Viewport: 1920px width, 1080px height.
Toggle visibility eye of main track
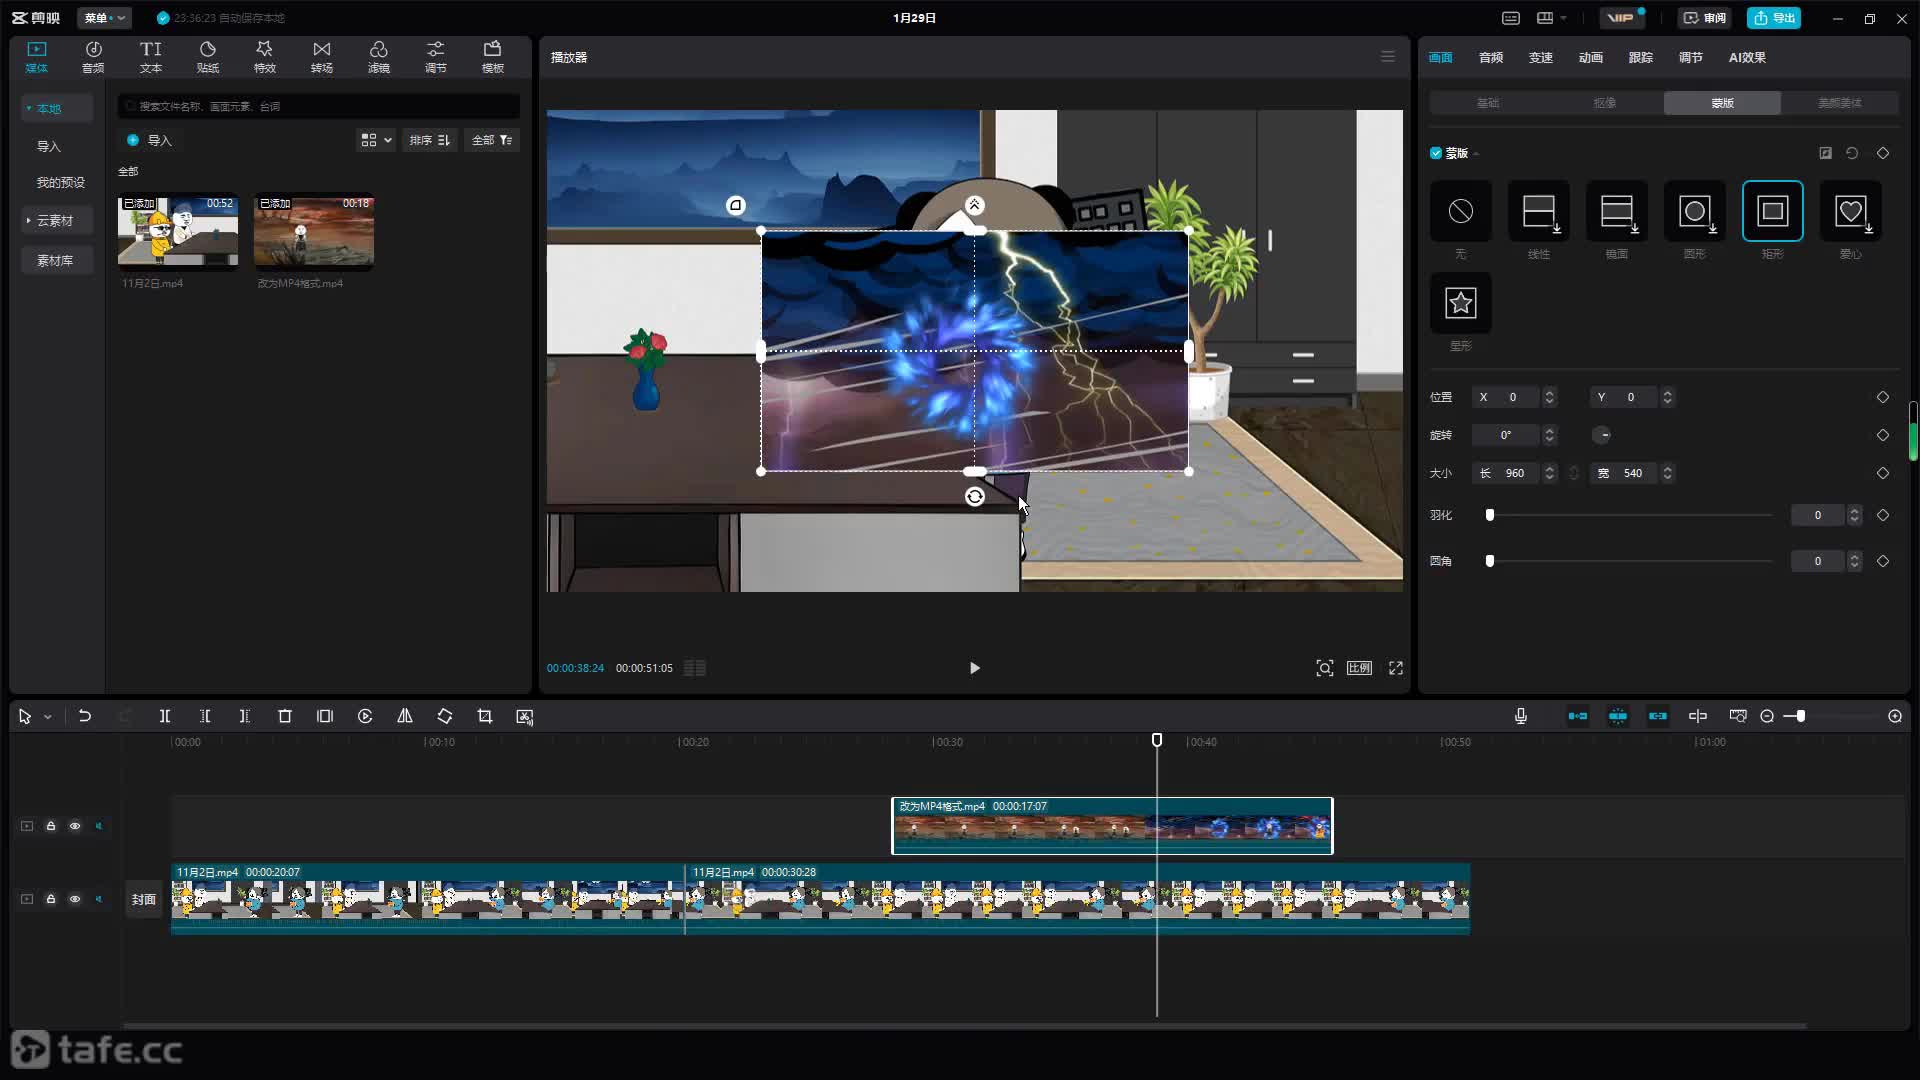[x=75, y=899]
